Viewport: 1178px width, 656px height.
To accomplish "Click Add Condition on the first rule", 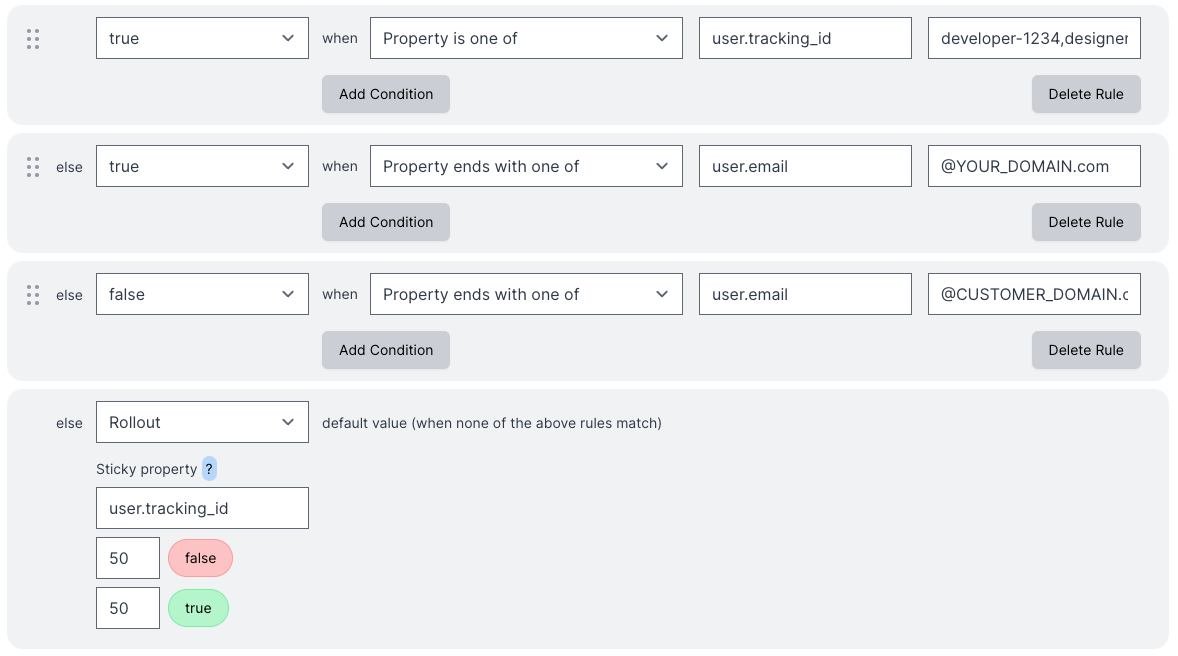I will [385, 93].
